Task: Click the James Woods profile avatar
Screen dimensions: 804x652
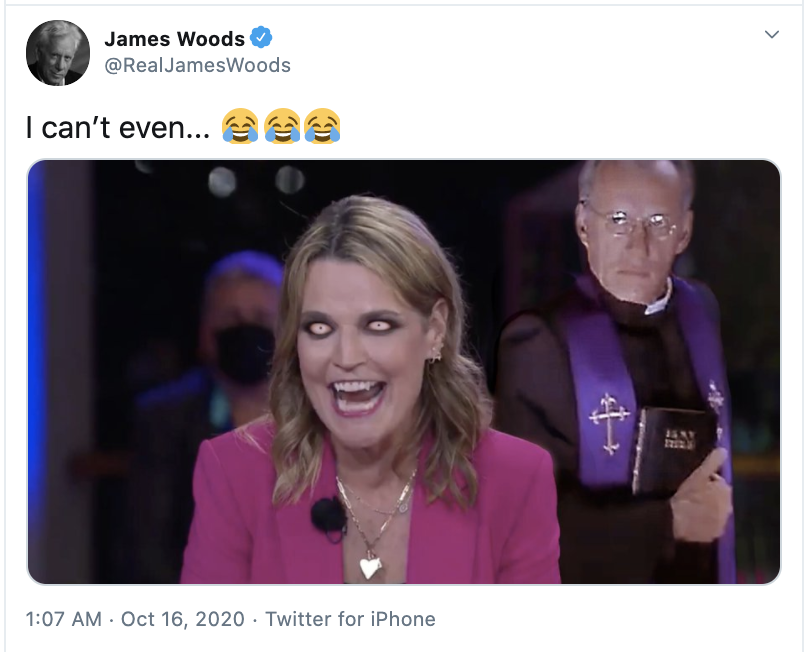Action: click(58, 53)
